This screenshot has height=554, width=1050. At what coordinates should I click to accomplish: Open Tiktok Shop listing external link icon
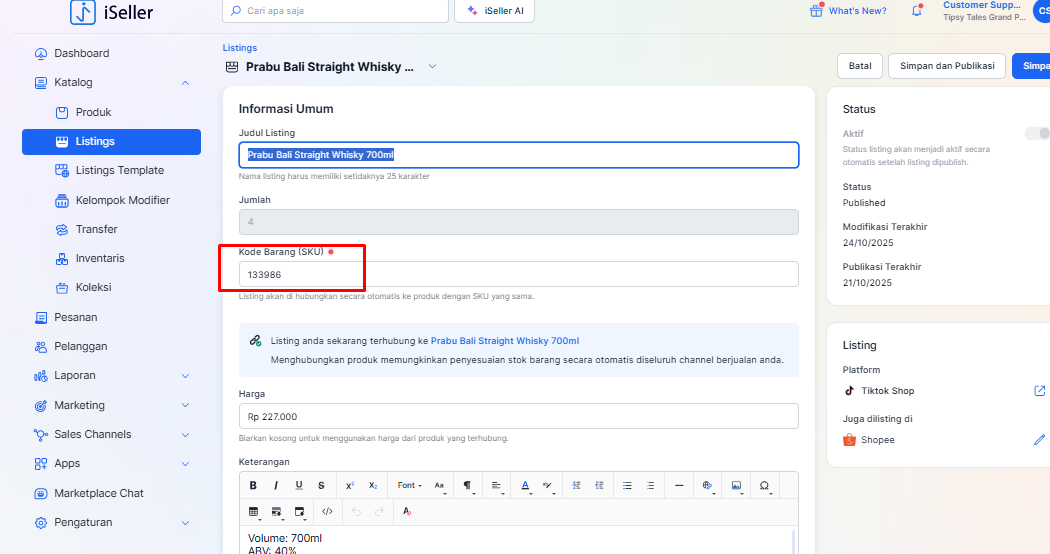tap(1039, 391)
